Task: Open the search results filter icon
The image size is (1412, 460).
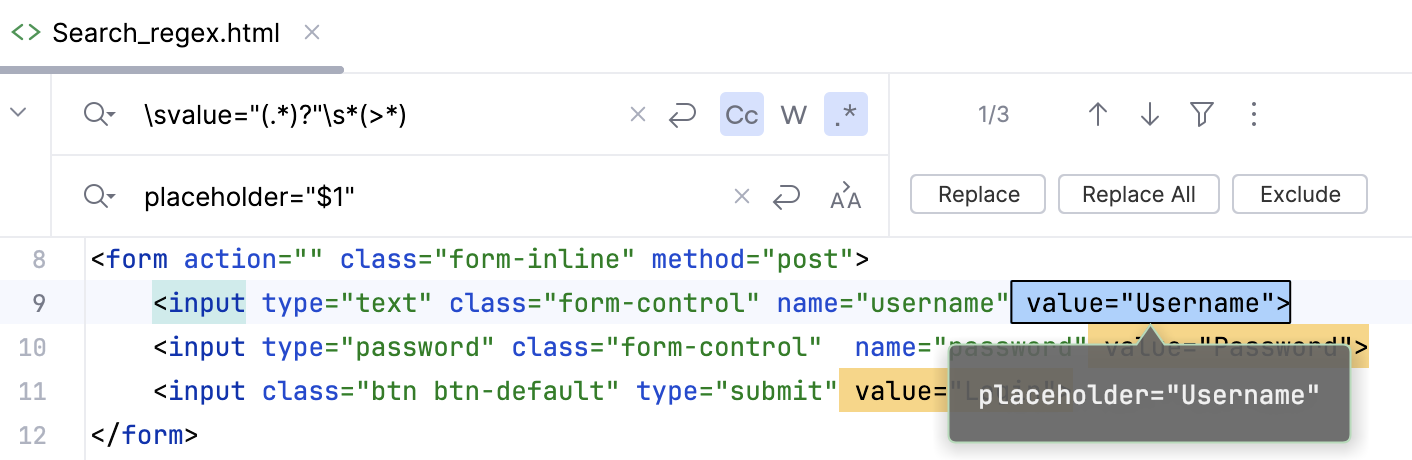Action: (x=1202, y=115)
